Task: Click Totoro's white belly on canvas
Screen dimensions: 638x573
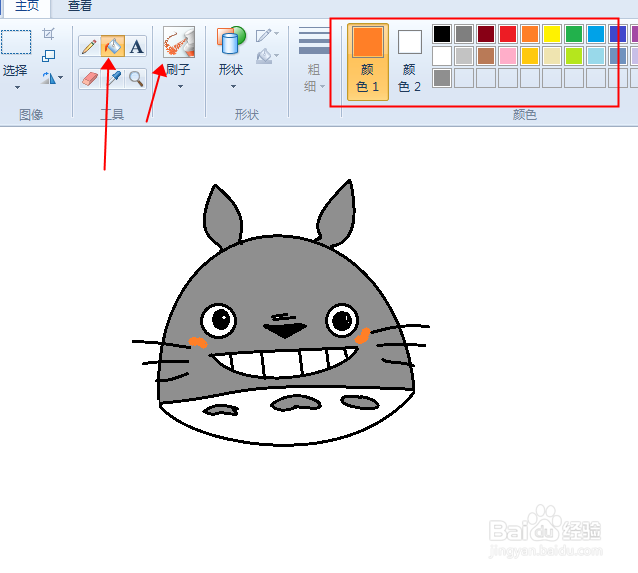Action: tap(285, 423)
